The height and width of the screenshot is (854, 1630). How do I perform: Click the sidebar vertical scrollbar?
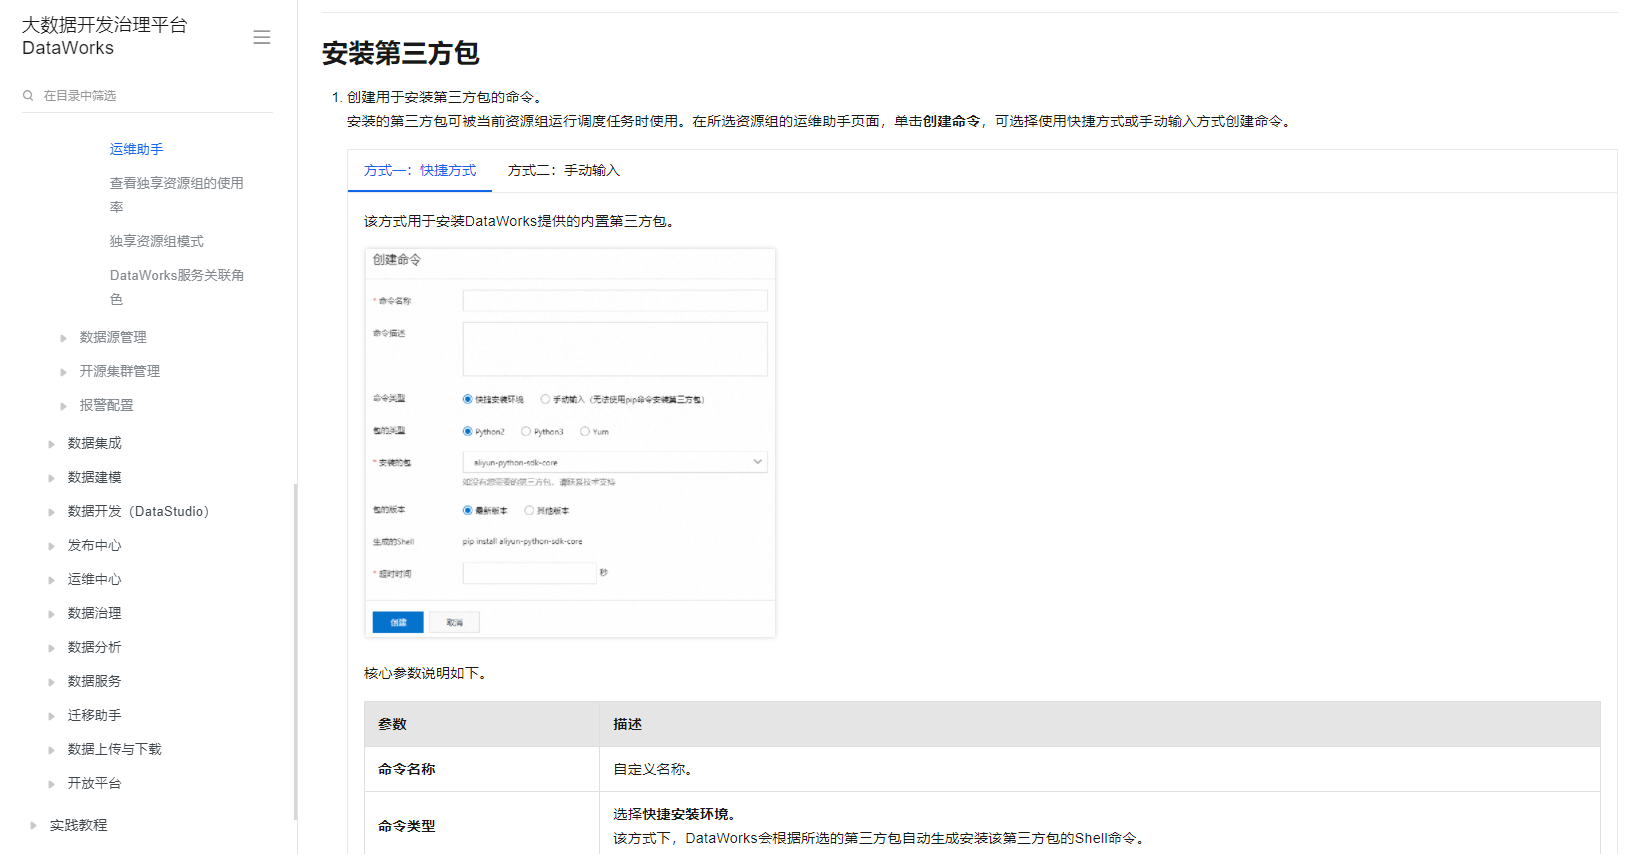[x=295, y=650]
